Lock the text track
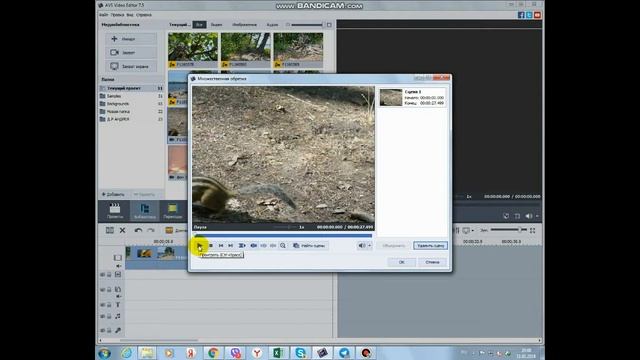Screen dimensions: 640x360 coord(109,305)
